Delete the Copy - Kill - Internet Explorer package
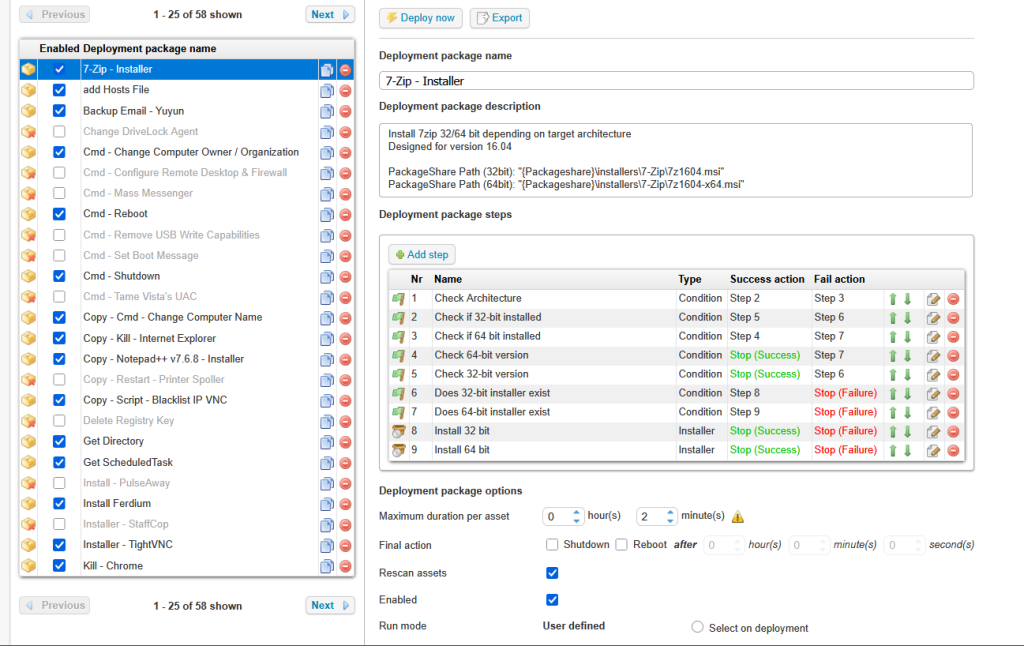This screenshot has height=646, width=1024. click(345, 339)
